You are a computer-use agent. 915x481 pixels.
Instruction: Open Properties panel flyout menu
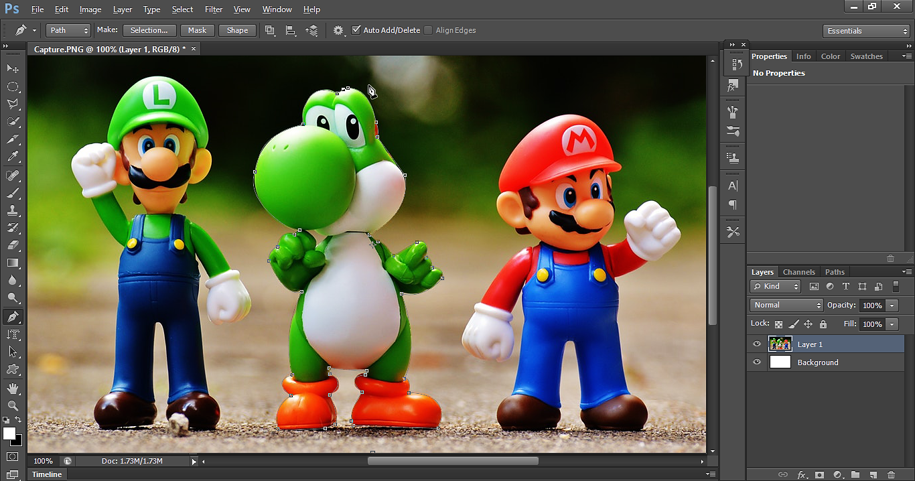pos(906,57)
